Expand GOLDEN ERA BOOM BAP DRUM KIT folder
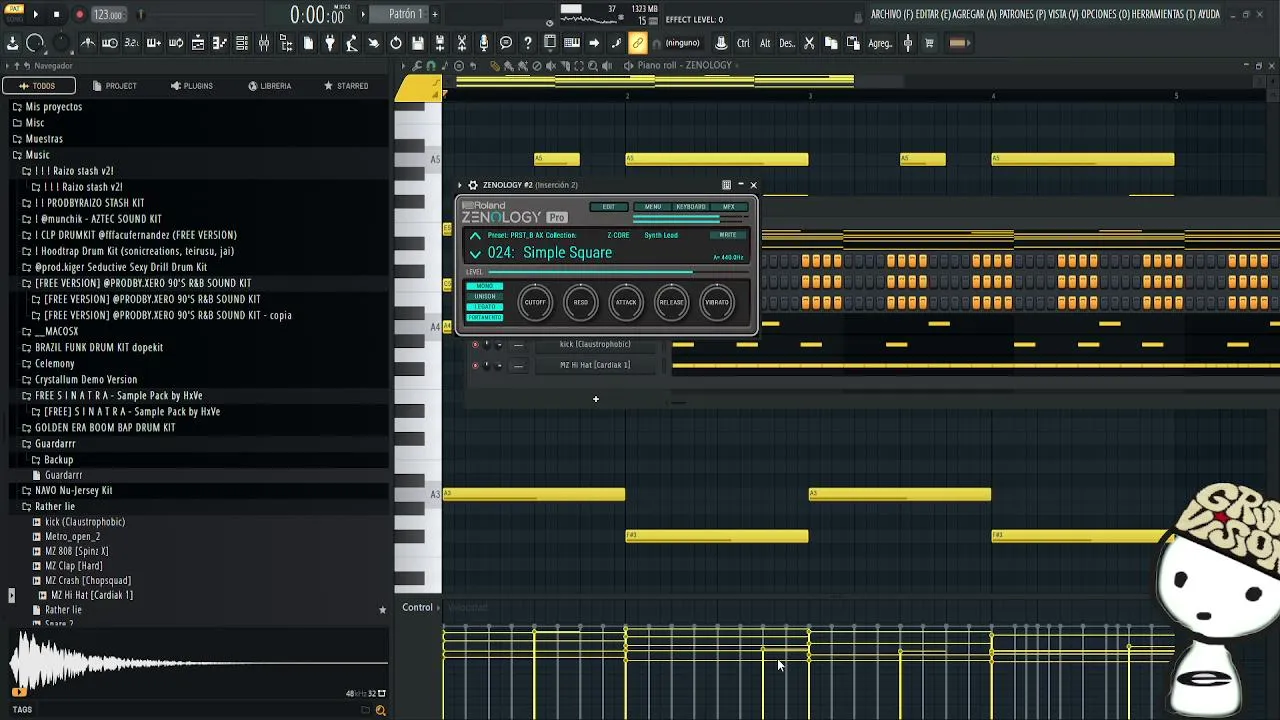Screen dimensions: 1280x720 [x=99, y=427]
